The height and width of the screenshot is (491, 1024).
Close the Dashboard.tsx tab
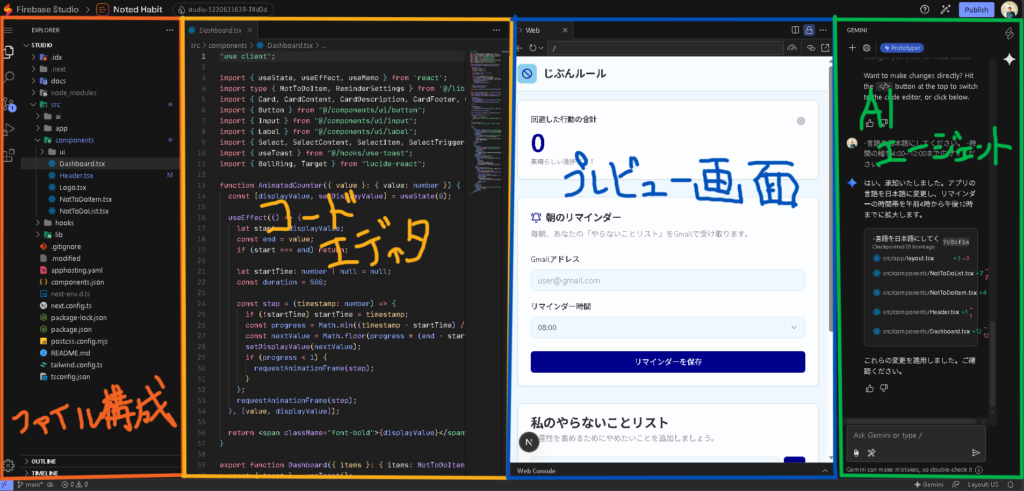pyautogui.click(x=249, y=30)
